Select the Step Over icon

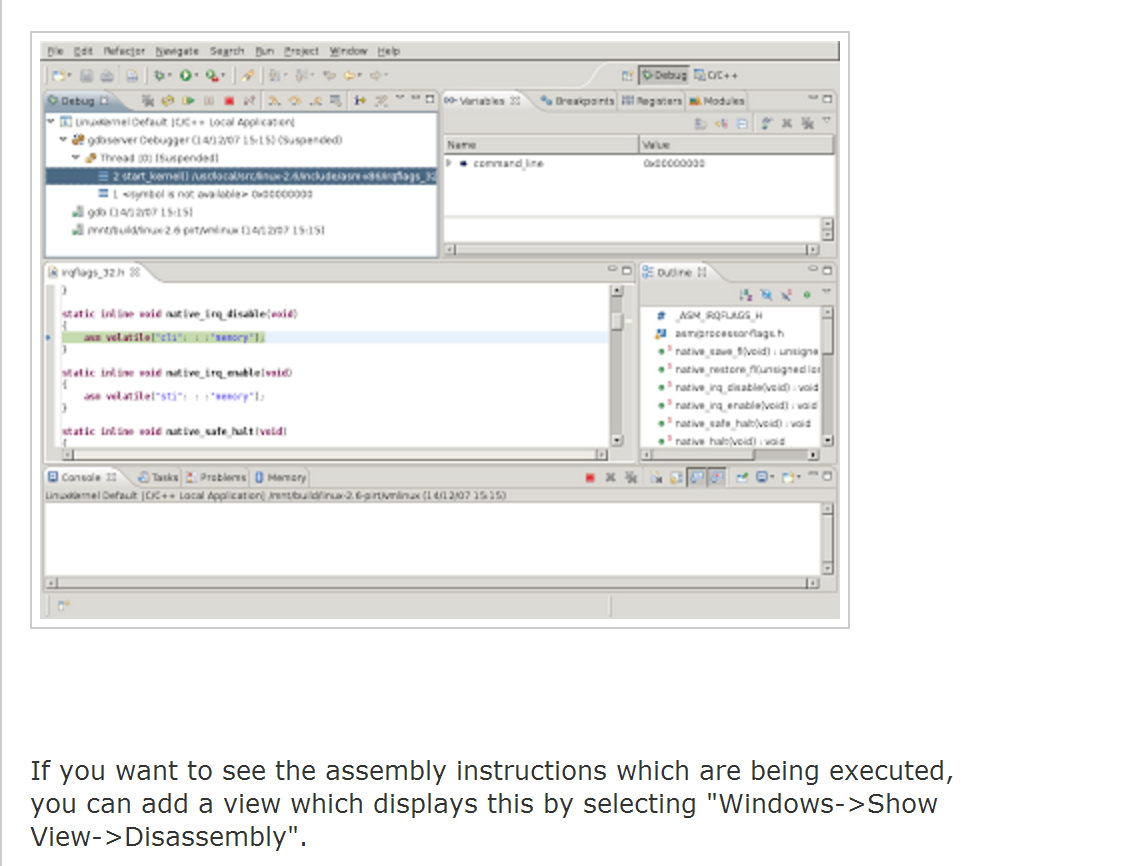point(294,100)
